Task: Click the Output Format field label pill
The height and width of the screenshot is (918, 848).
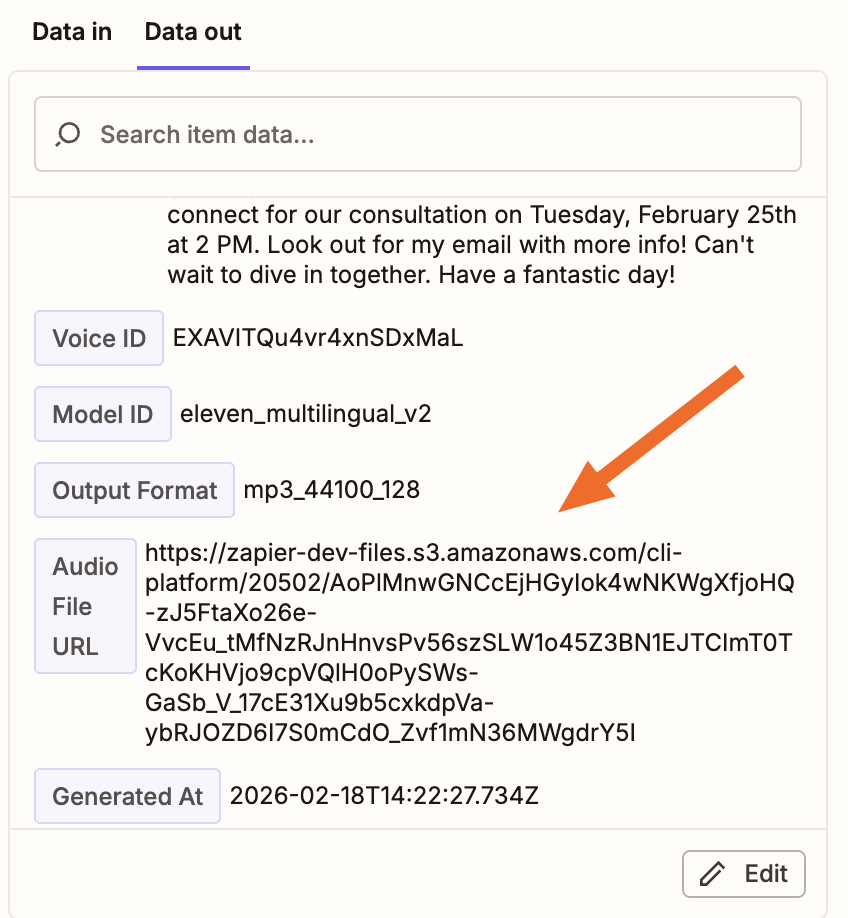Action: point(134,490)
